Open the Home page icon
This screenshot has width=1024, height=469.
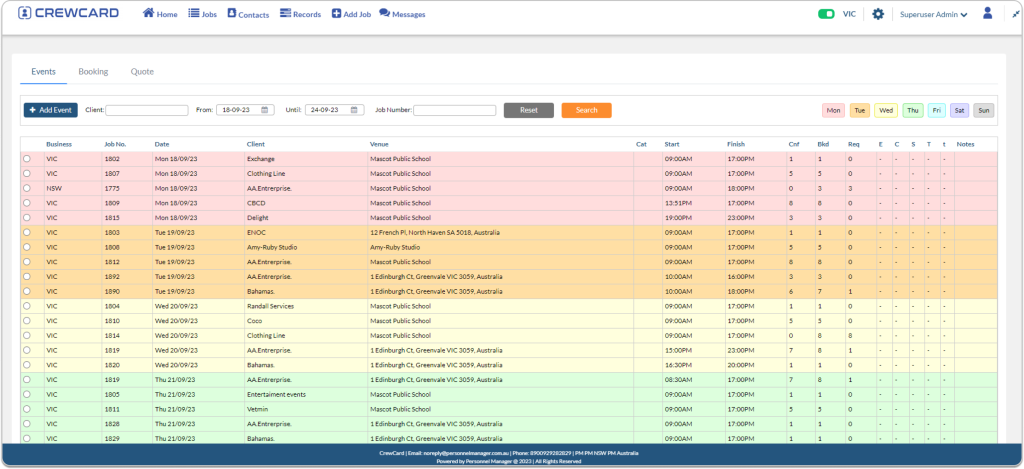(x=149, y=14)
